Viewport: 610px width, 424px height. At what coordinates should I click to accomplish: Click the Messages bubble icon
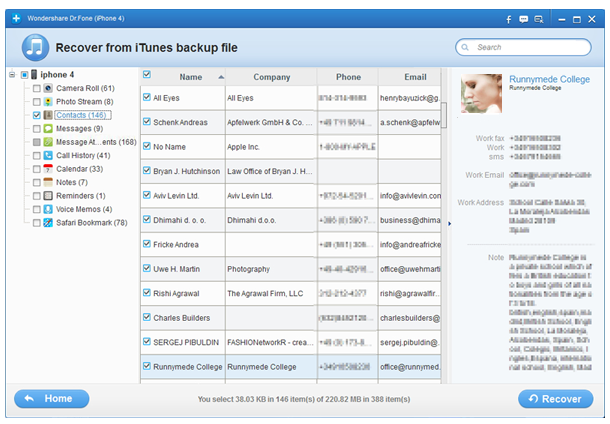click(48, 129)
